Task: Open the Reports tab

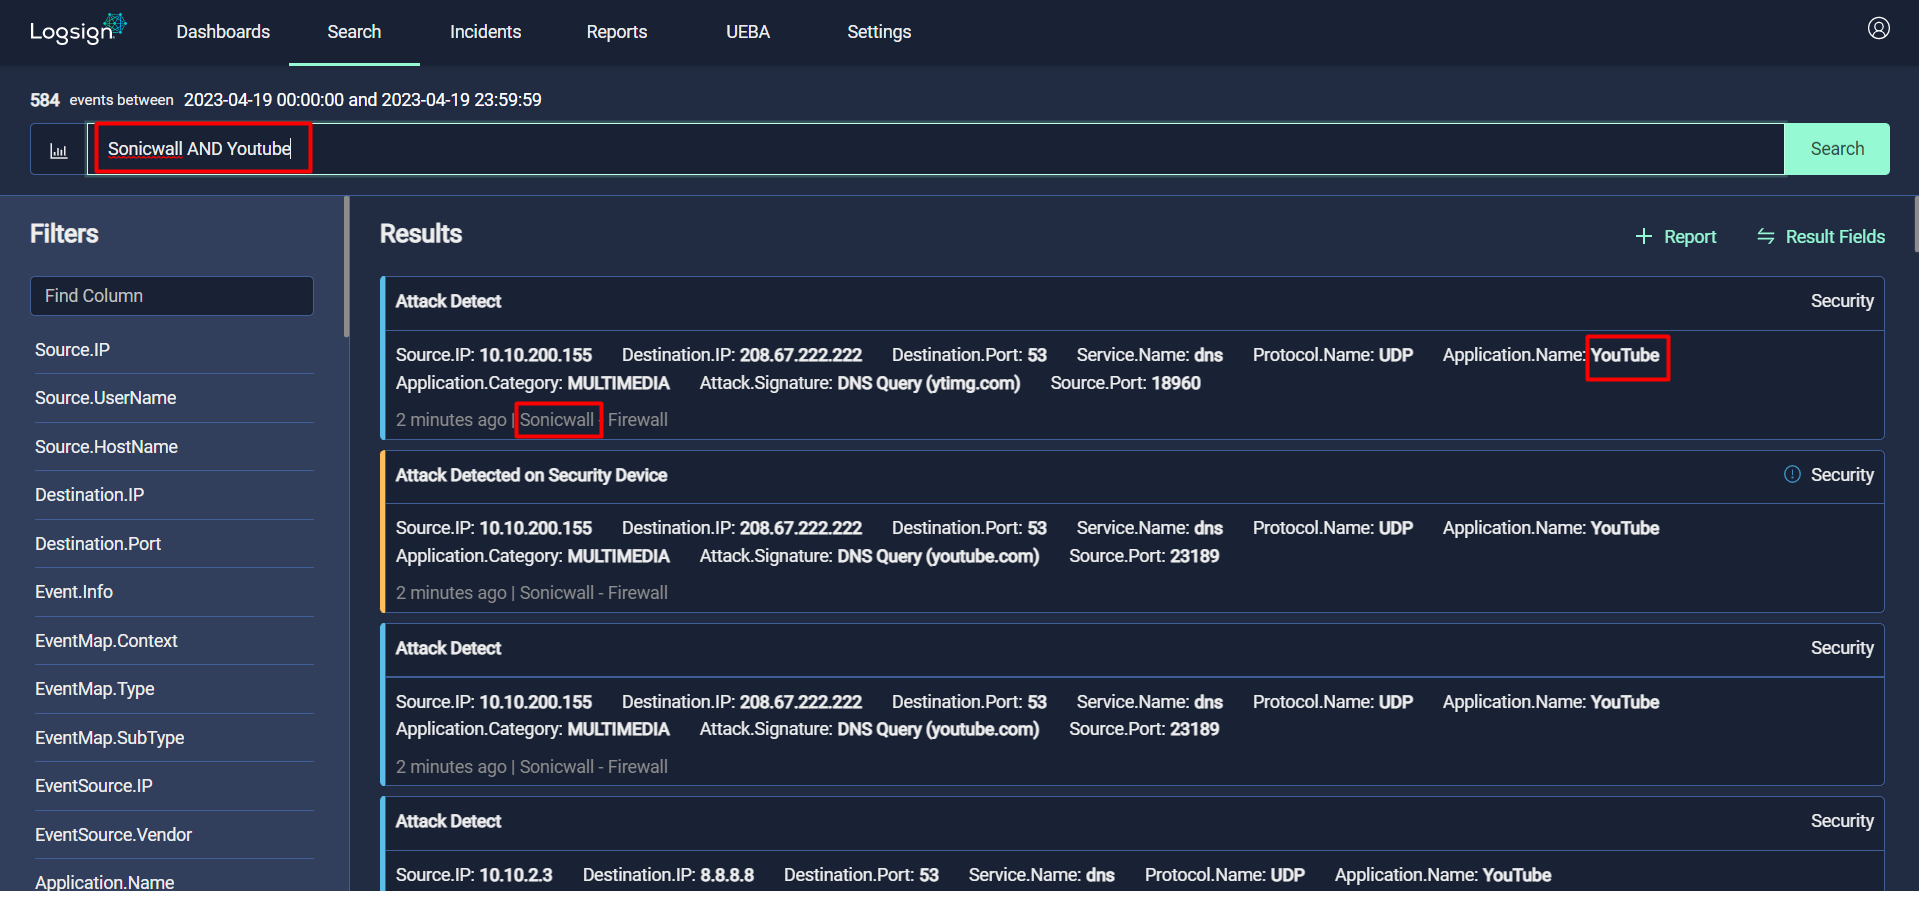Action: [616, 32]
